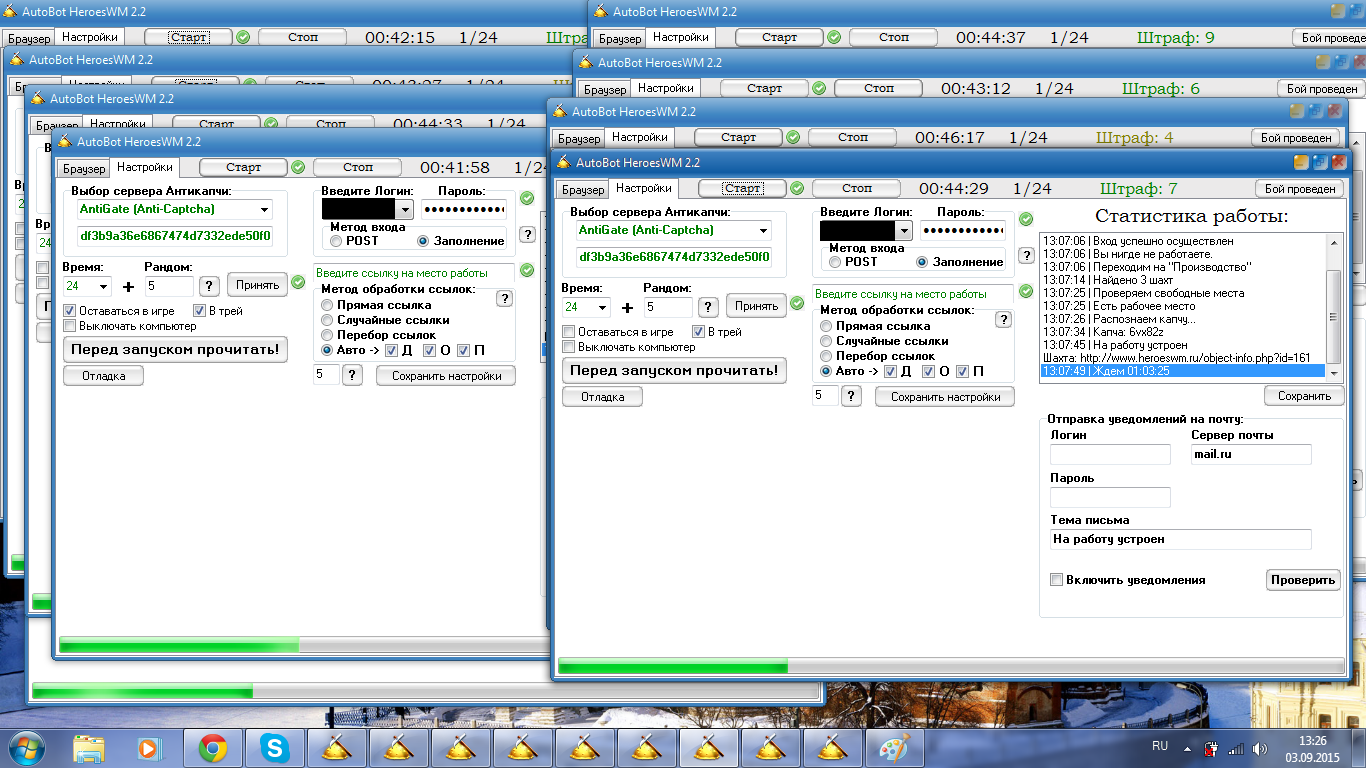This screenshot has height=768, width=1366.
Task: Open Настройки tab in Штраф: 6 window
Action: [x=666, y=88]
